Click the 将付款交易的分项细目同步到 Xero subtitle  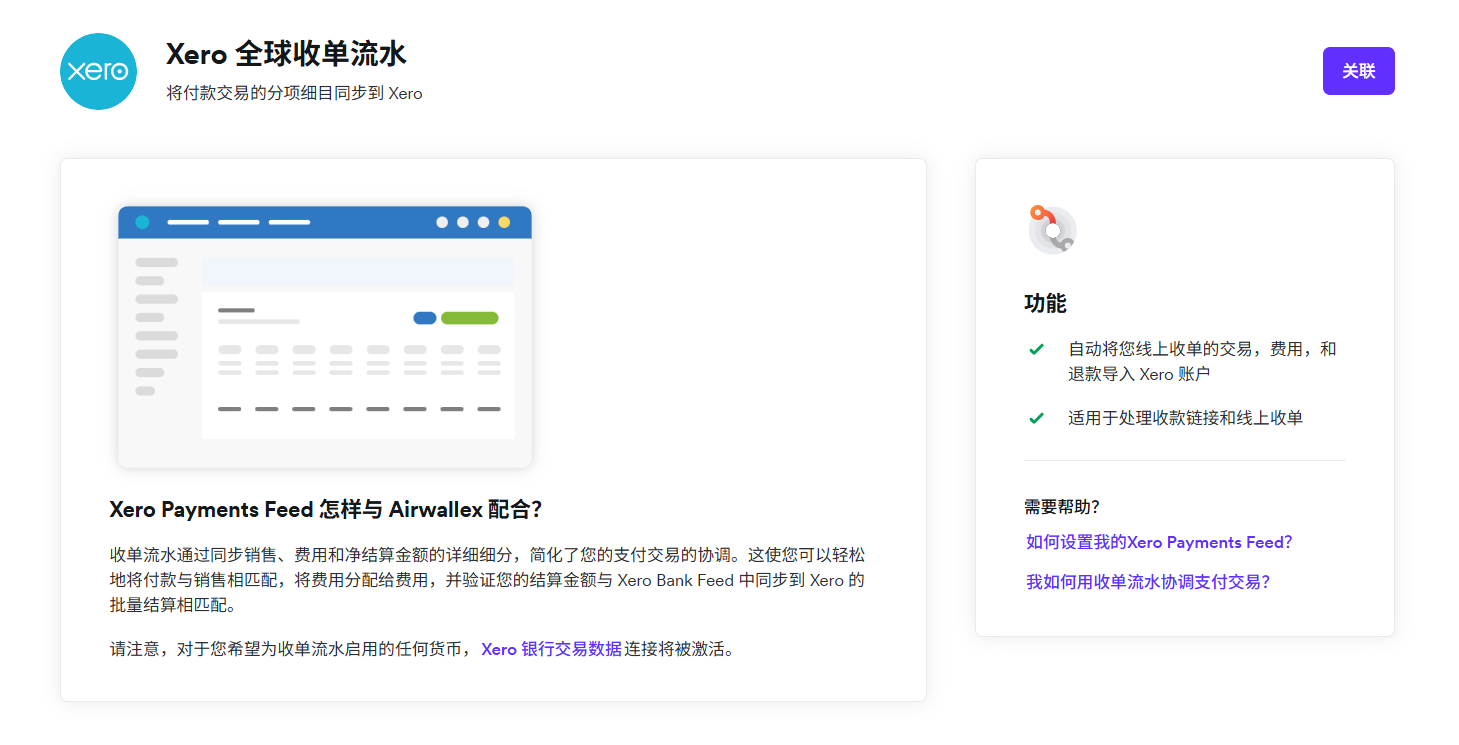tap(294, 93)
